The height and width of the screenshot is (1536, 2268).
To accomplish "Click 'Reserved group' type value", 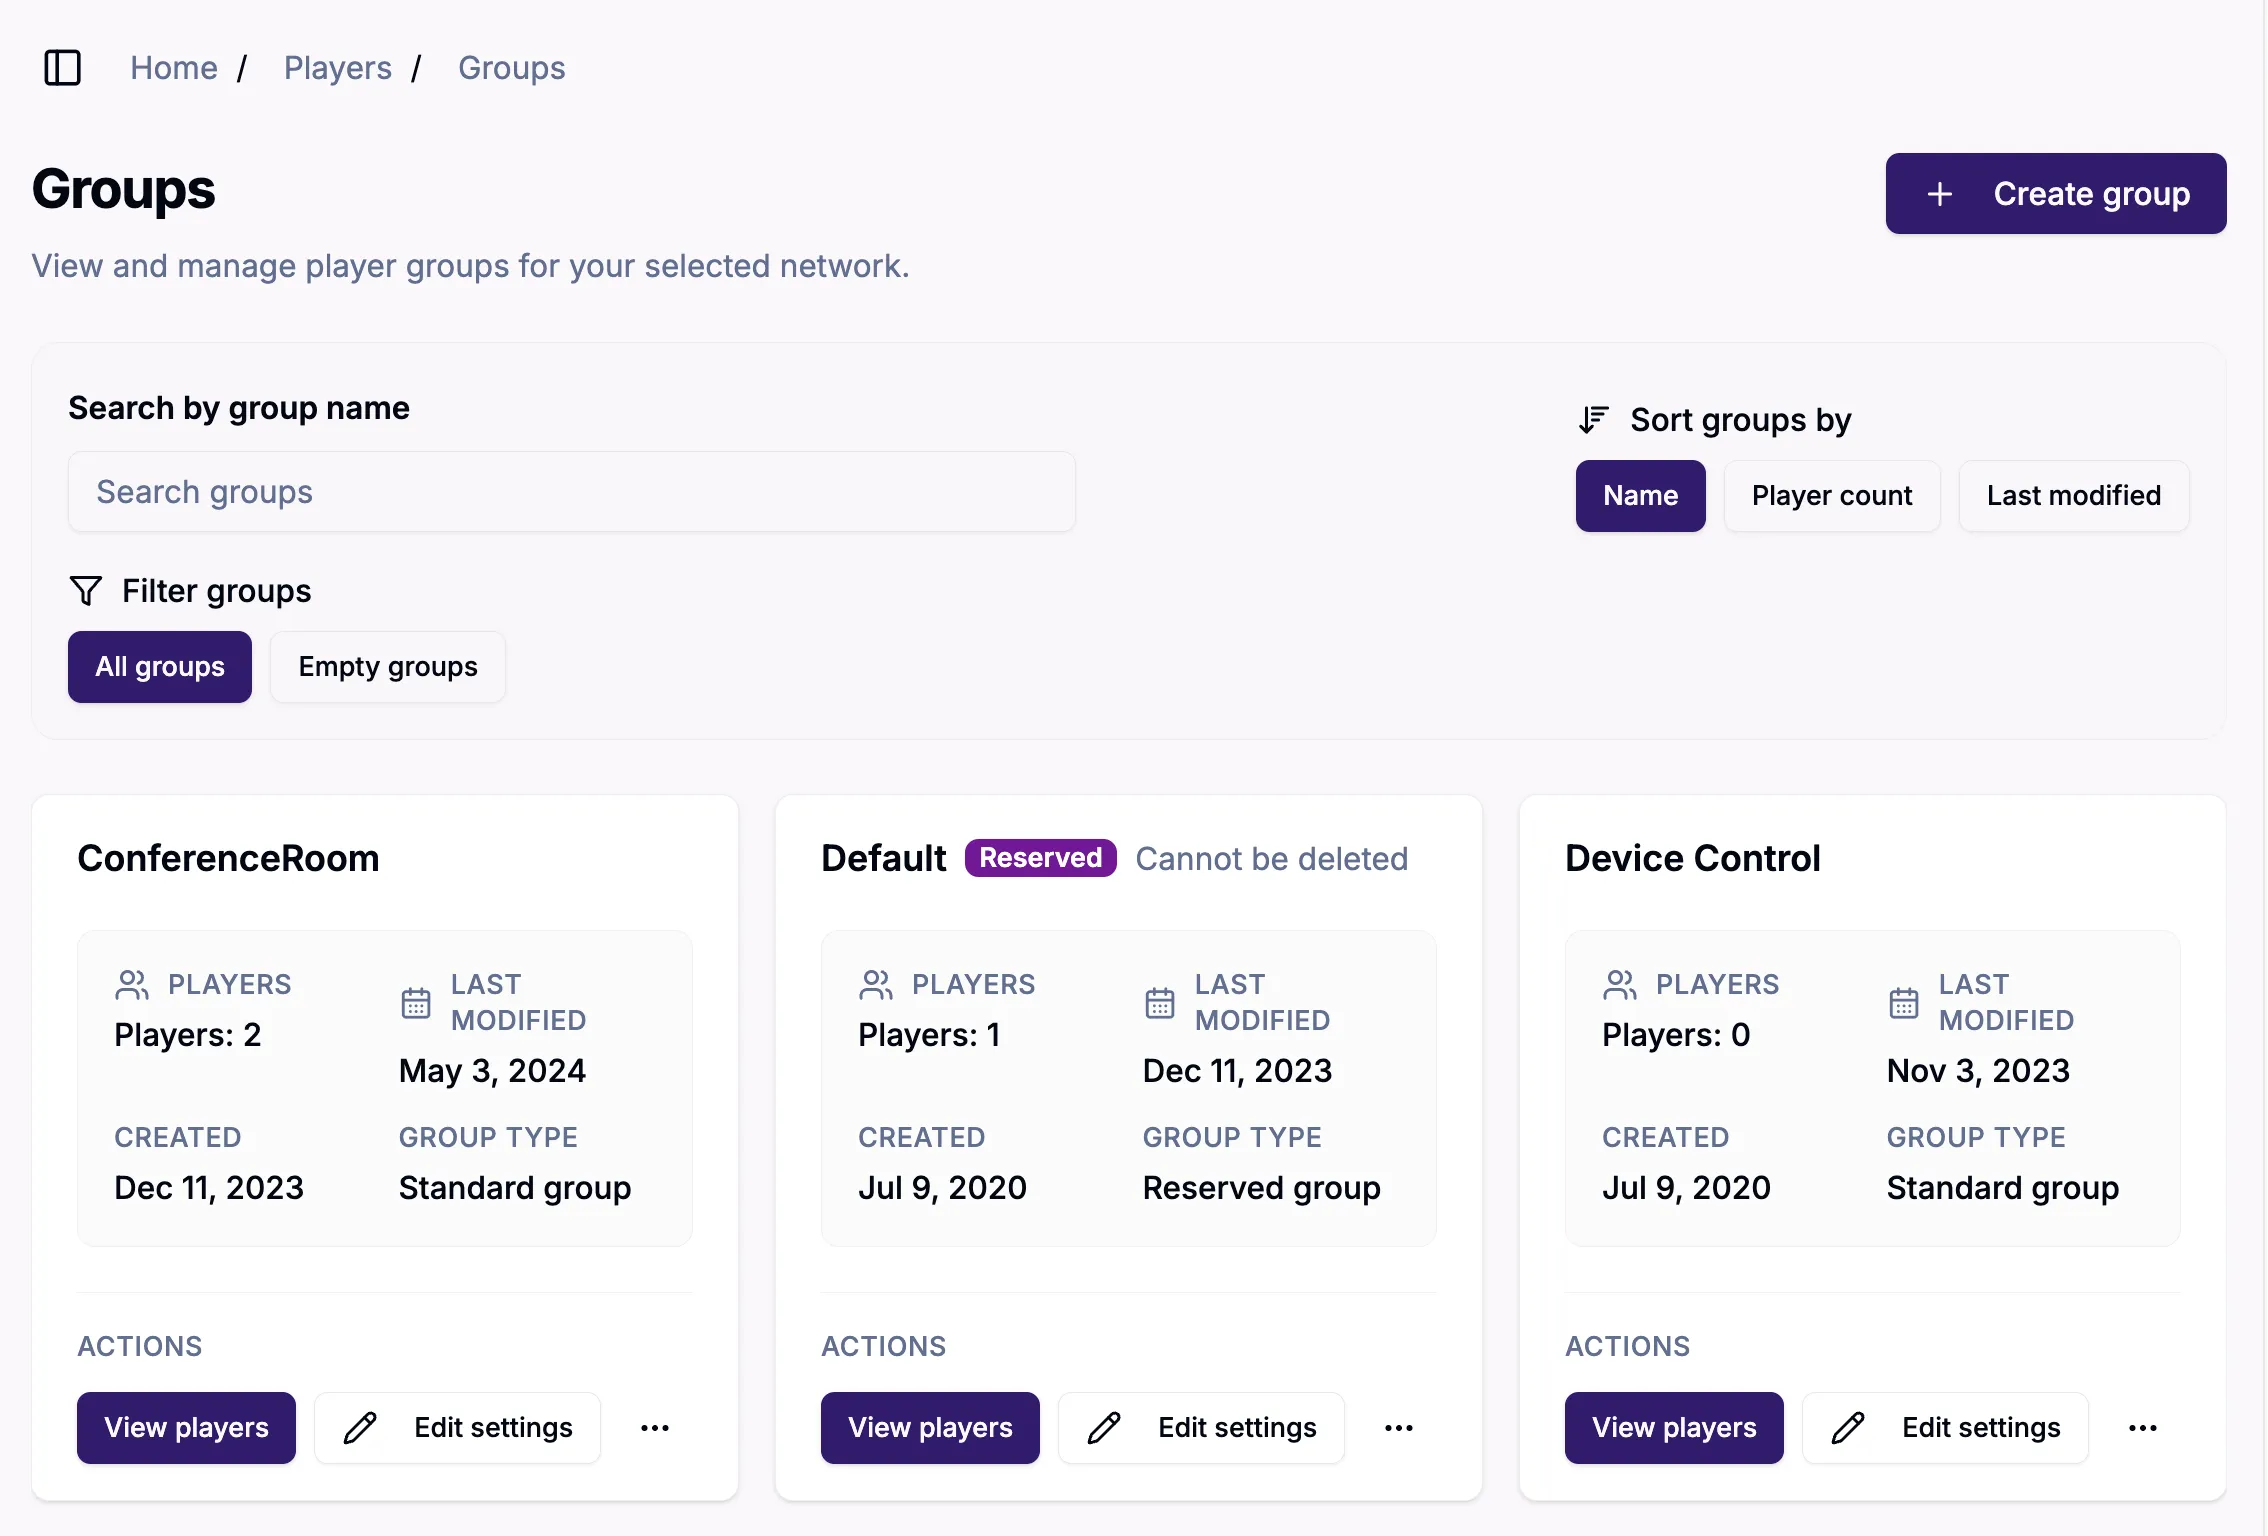I will pyautogui.click(x=1262, y=1188).
